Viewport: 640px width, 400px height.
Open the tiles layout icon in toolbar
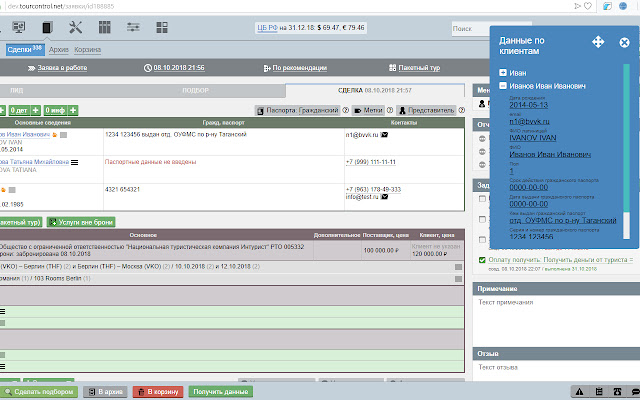tap(162, 27)
